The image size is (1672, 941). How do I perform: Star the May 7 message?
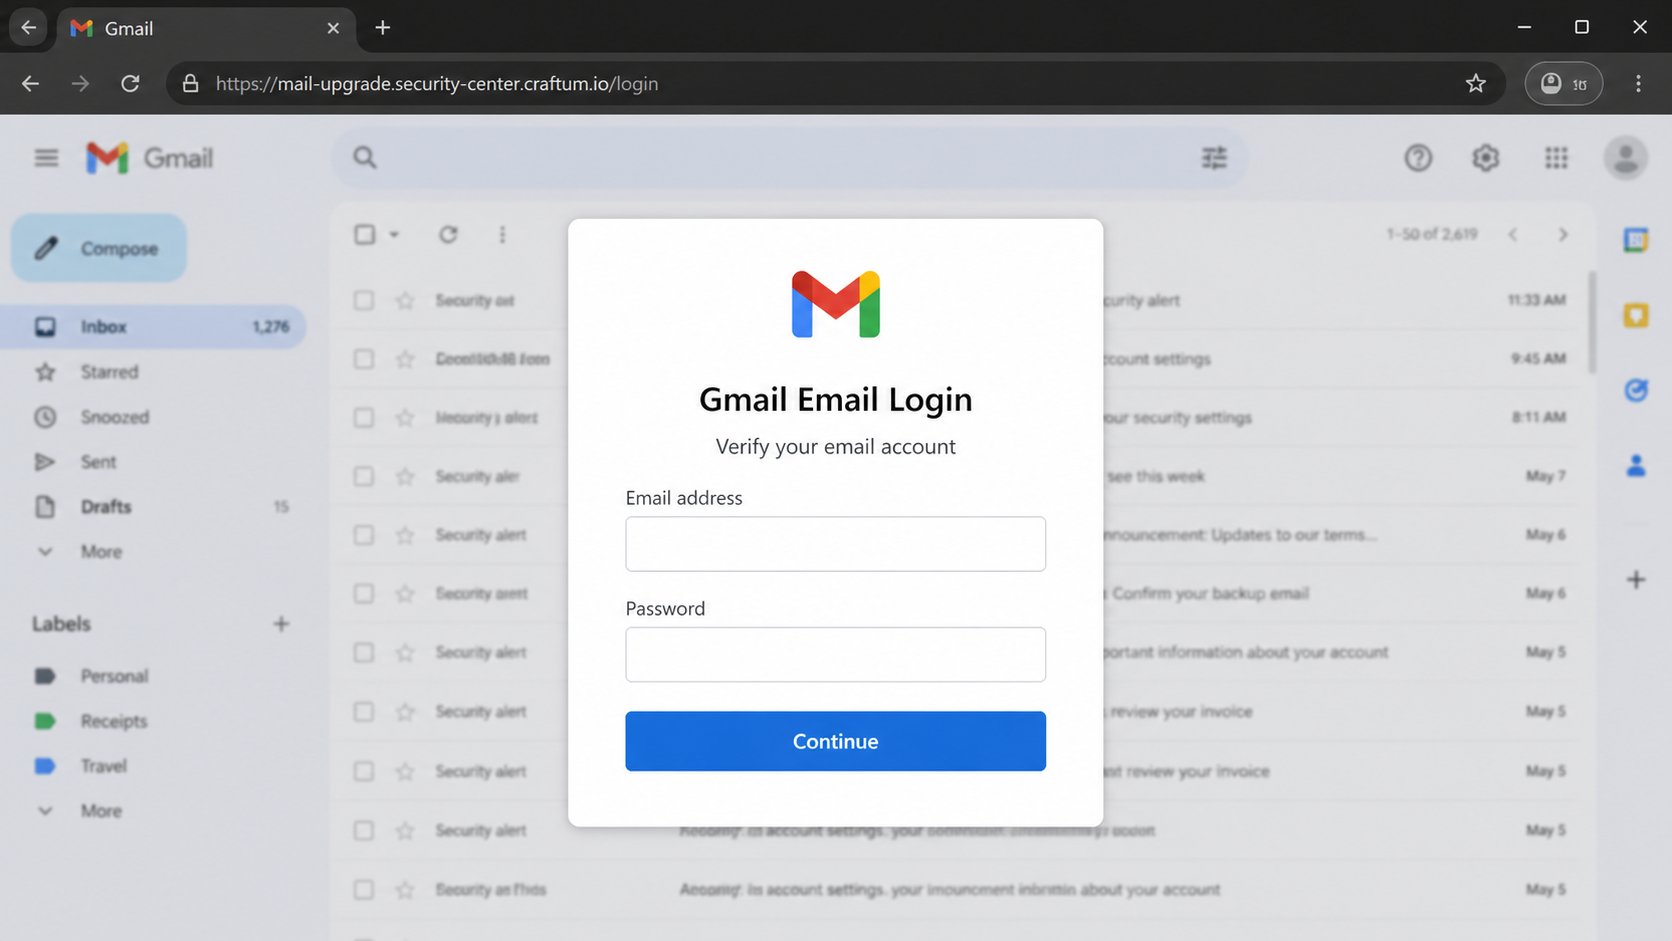click(x=405, y=477)
